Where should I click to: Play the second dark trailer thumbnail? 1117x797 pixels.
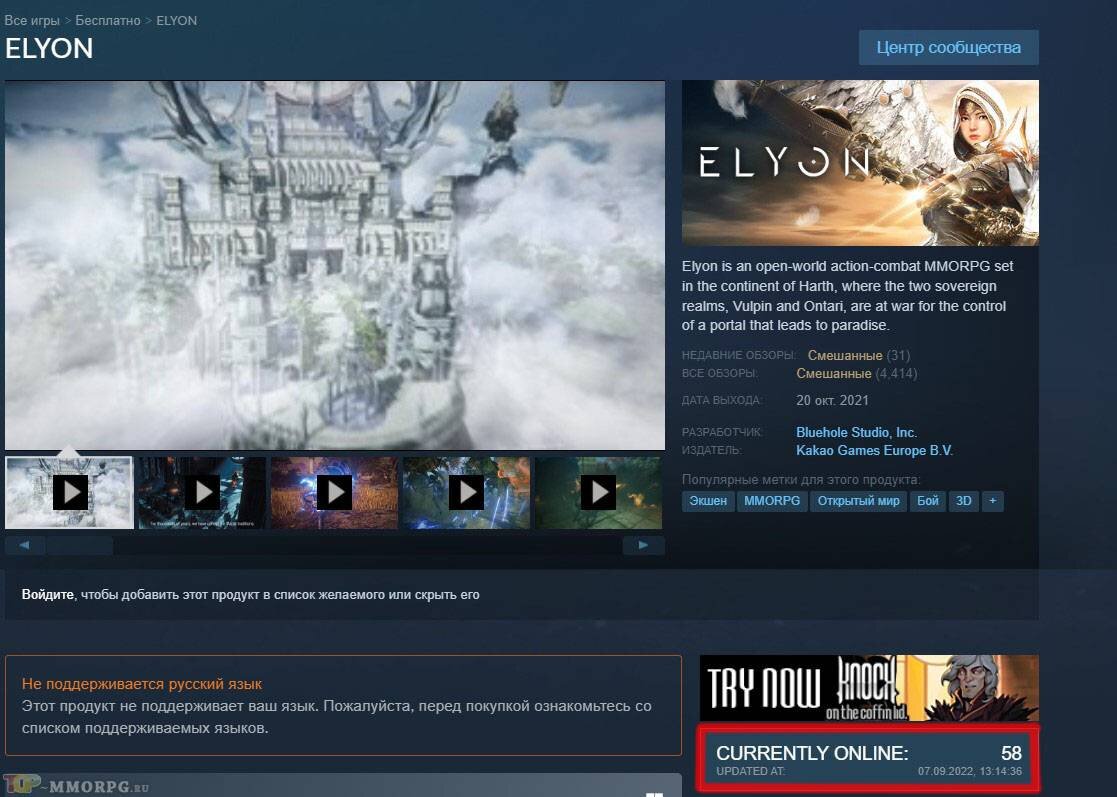pos(202,493)
